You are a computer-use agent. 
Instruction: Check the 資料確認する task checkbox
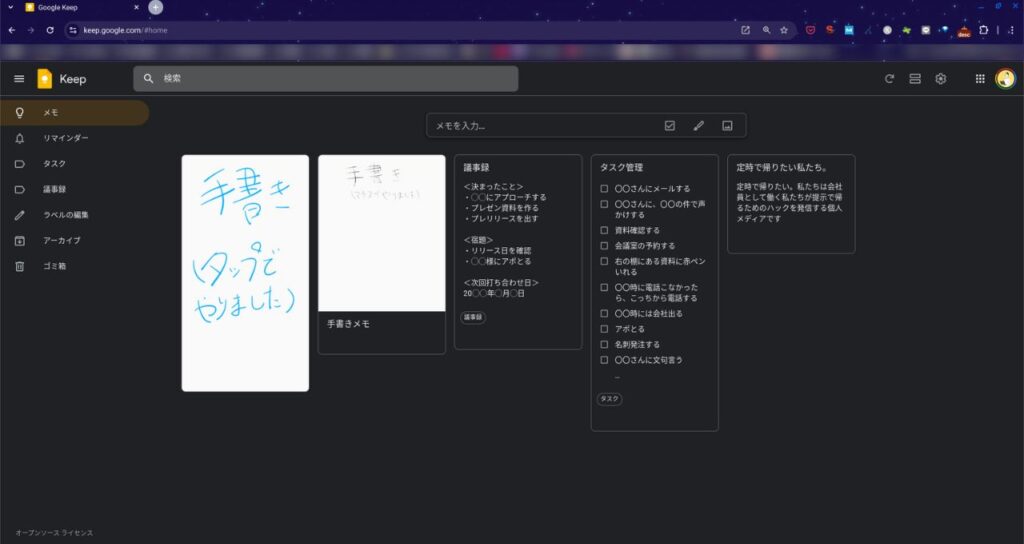click(604, 230)
